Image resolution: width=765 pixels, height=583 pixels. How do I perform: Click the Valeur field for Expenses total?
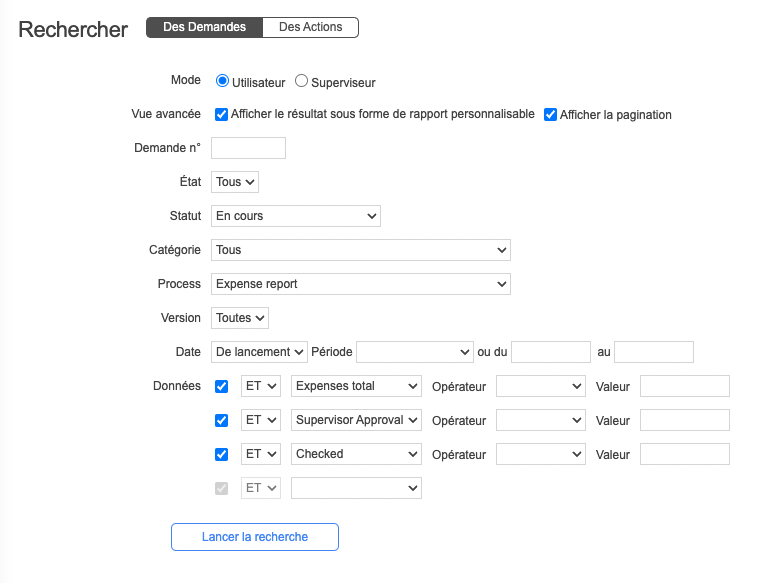685,386
